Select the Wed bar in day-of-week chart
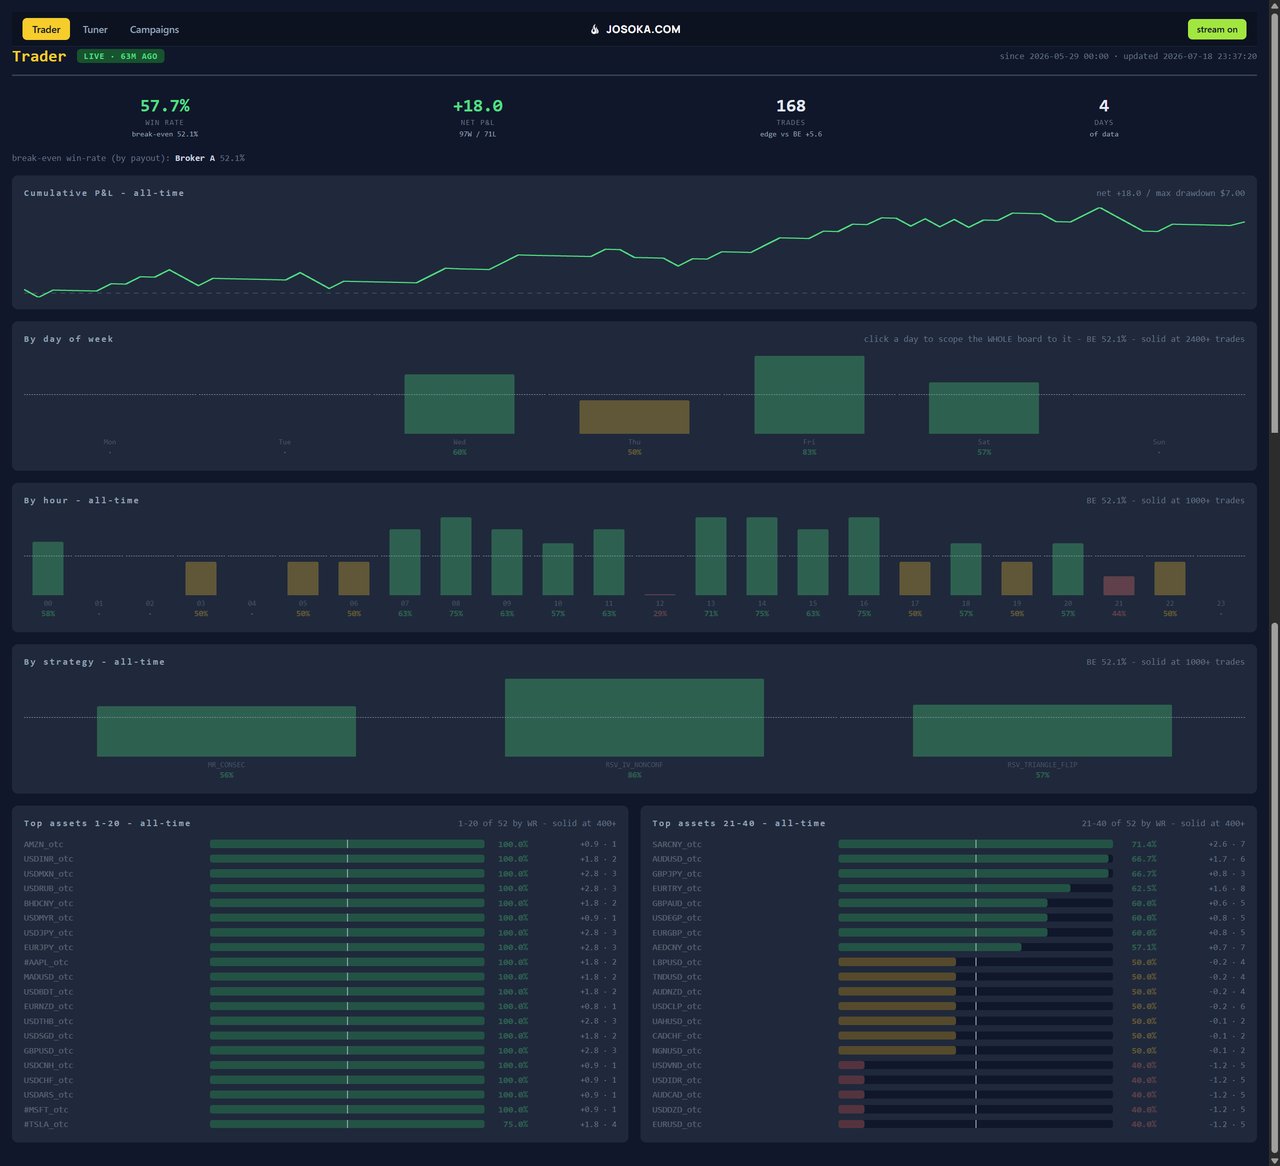Screen dimensions: 1280x1166 (459, 404)
